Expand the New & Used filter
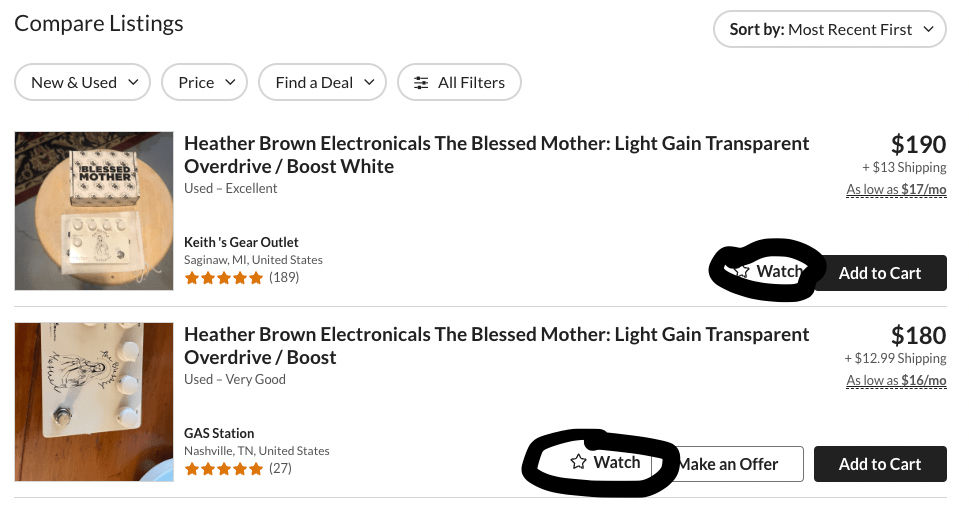Image resolution: width=969 pixels, height=508 pixels. tap(82, 83)
